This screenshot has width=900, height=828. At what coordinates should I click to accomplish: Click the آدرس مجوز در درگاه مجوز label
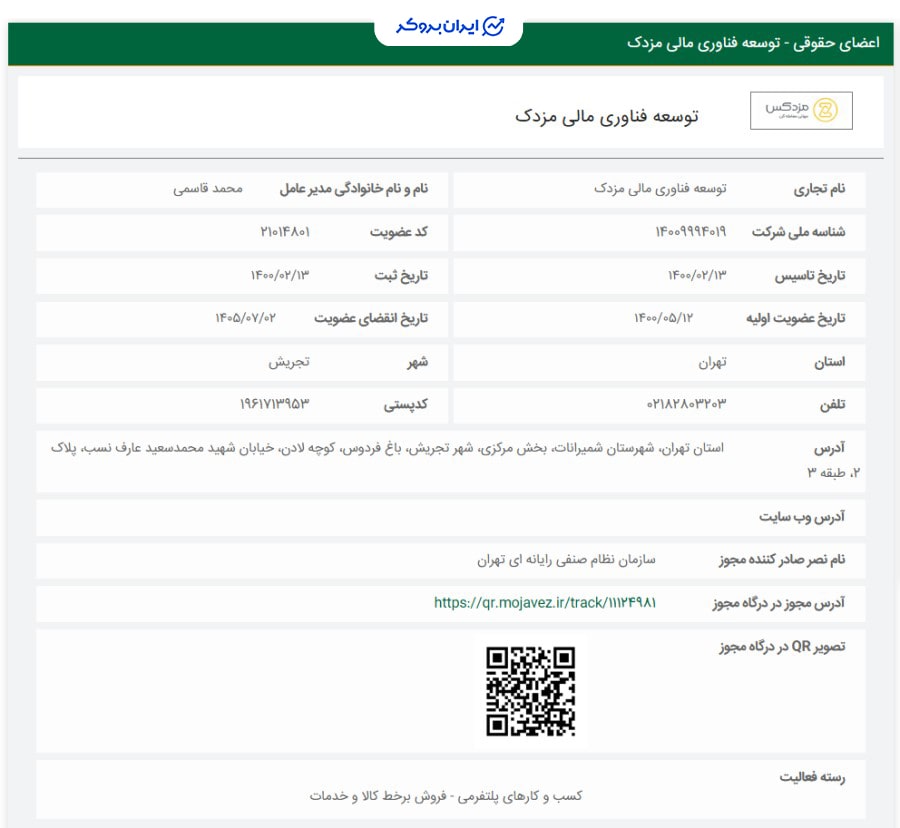pyautogui.click(x=779, y=603)
